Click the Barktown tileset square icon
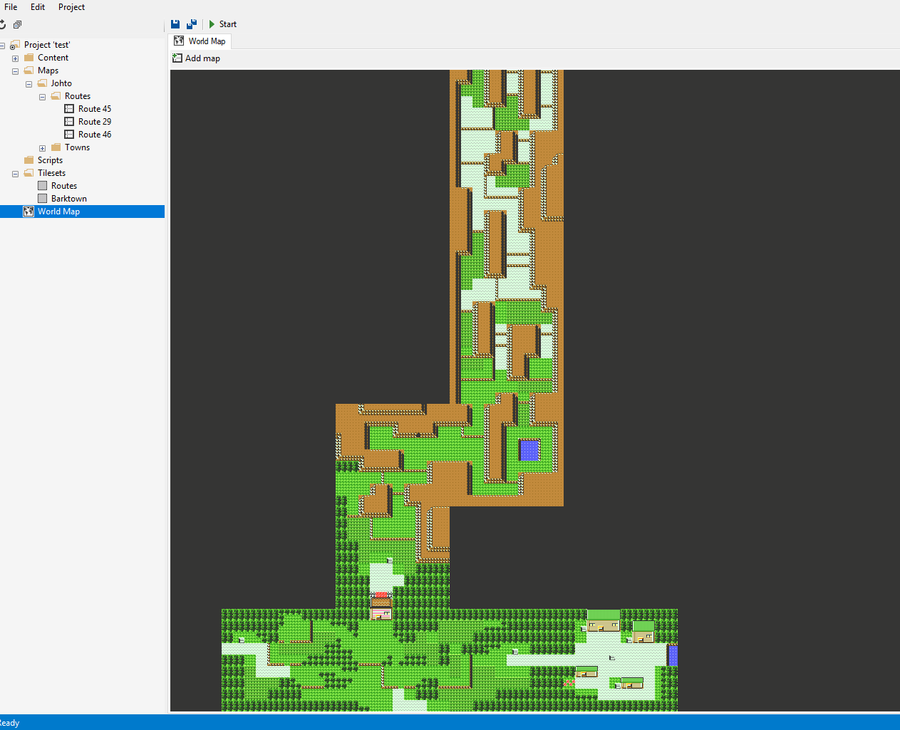Viewport: 900px width, 730px height. [x=42, y=199]
